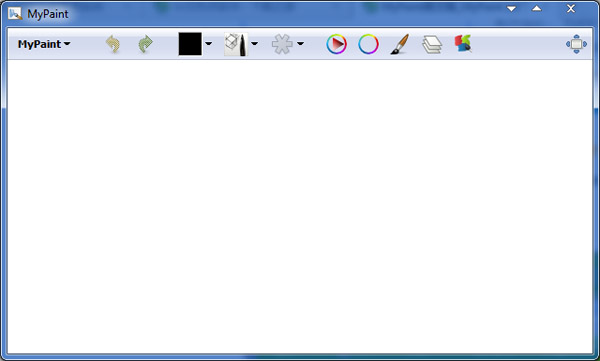Toggle fullscreen with the arrows icon
The width and height of the screenshot is (600, 361).
click(576, 44)
